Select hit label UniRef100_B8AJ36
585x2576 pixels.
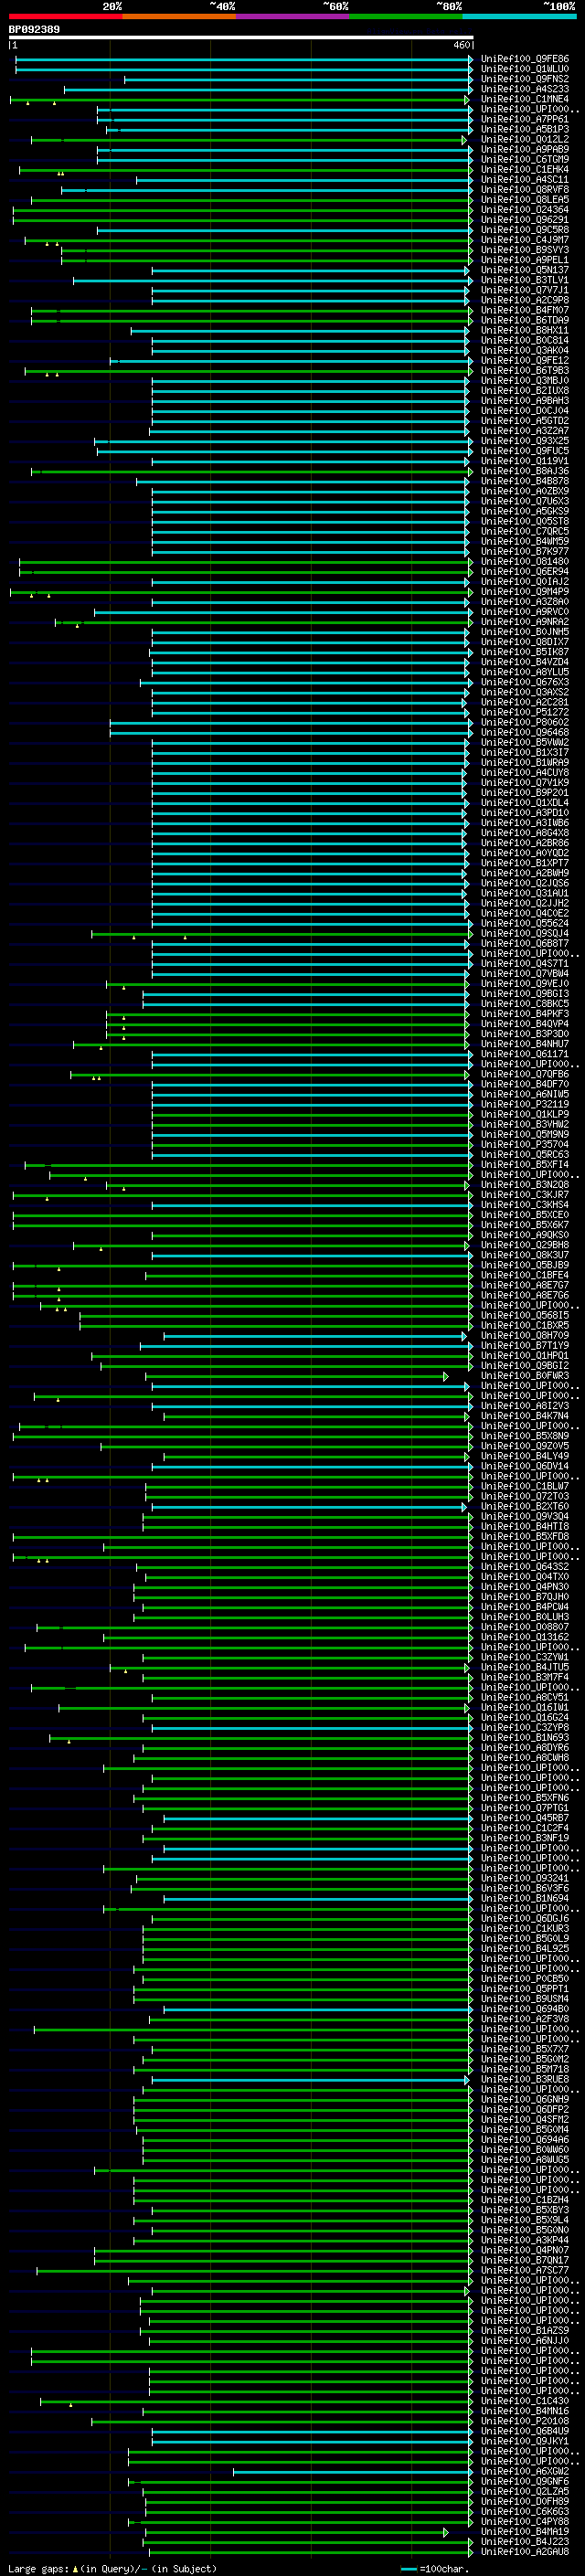click(525, 471)
